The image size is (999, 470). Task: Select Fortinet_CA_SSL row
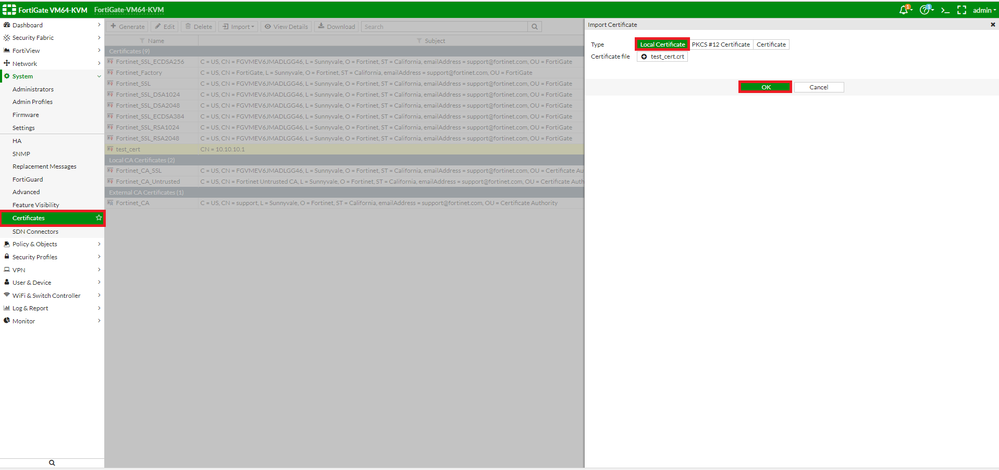(344, 171)
